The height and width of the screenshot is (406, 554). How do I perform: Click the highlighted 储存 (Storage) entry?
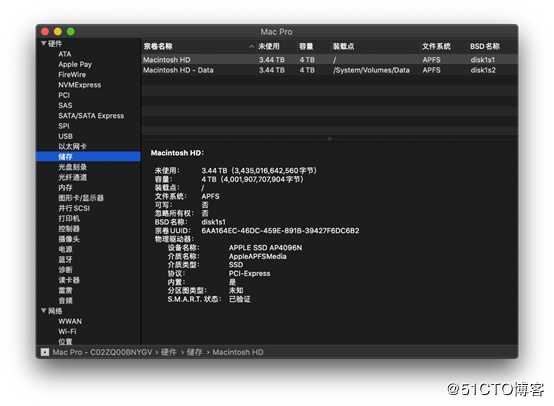tap(88, 157)
